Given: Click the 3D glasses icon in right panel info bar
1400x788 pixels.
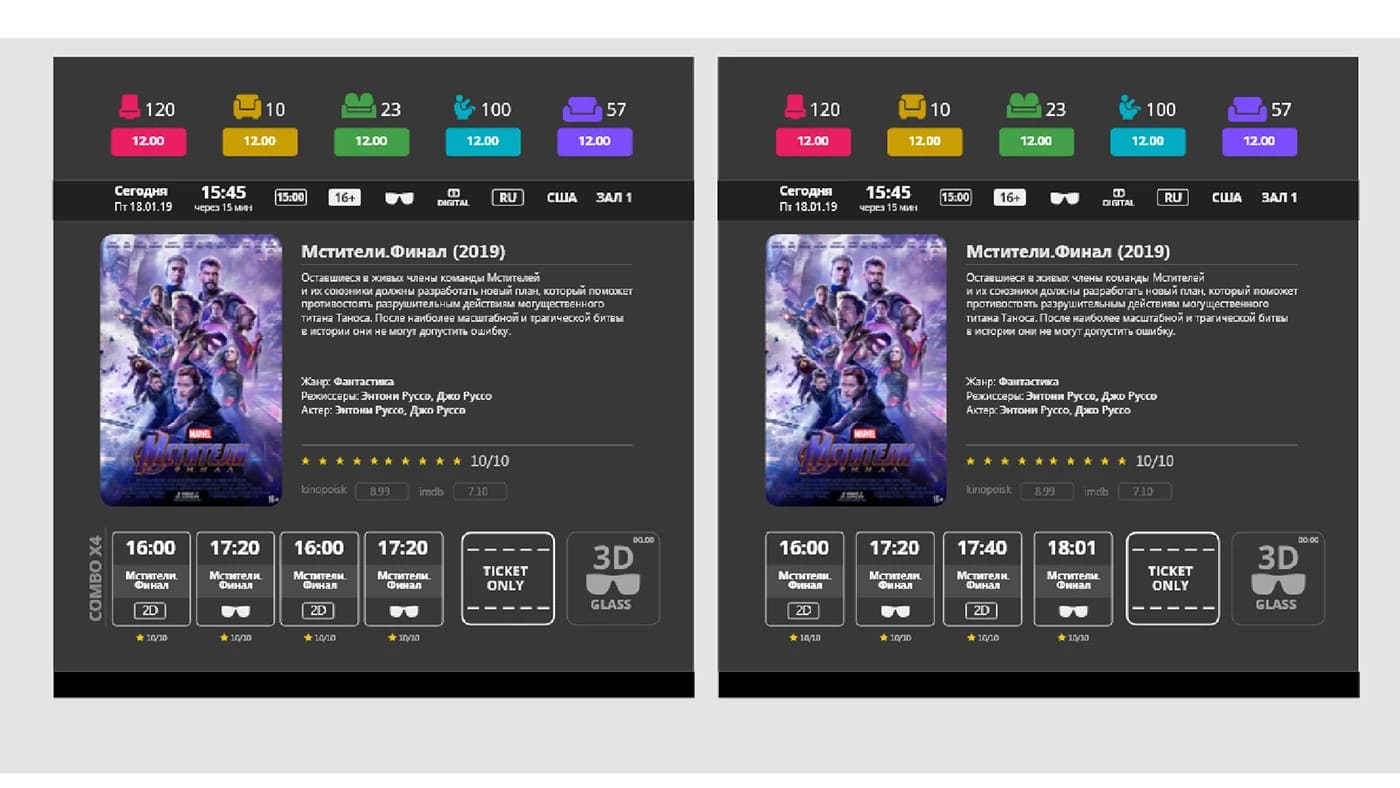Looking at the screenshot, I should pyautogui.click(x=1064, y=198).
